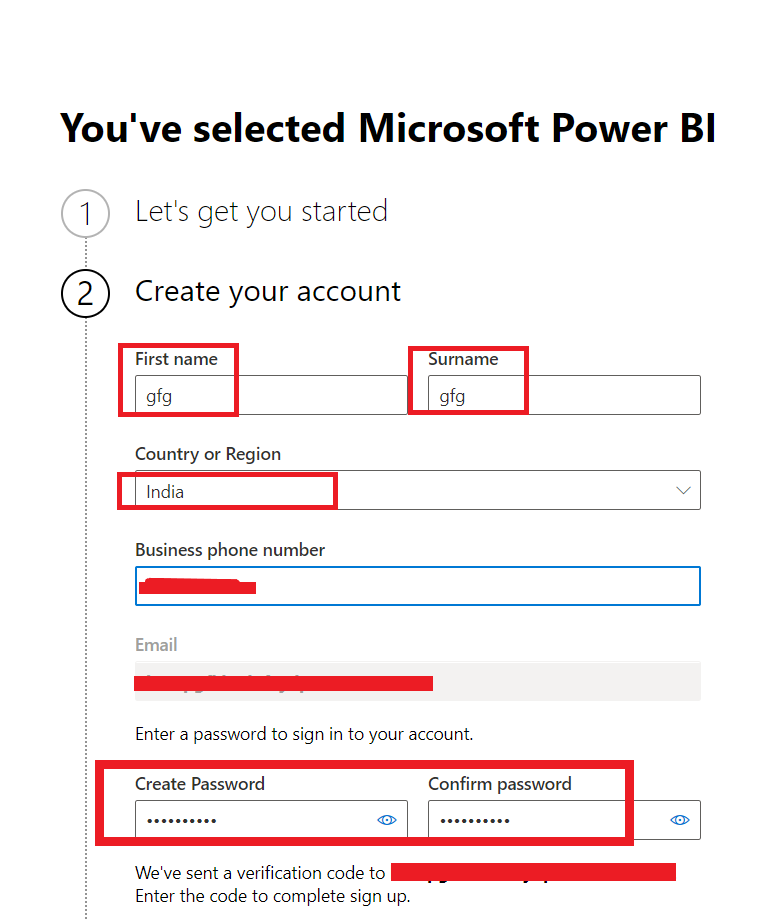Expand the "Let's get you started" step
Screen dimensions: 769x920
[x=261, y=212]
